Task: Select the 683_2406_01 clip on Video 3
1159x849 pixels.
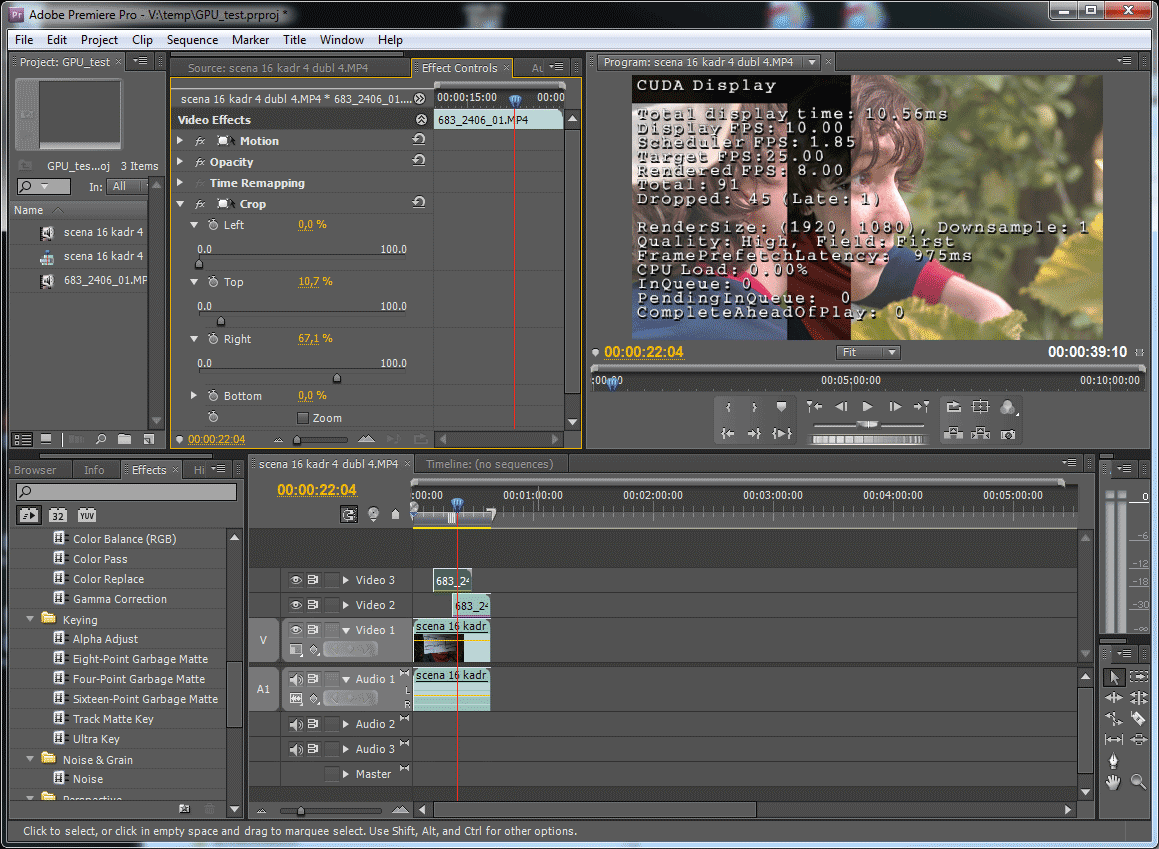Action: coord(452,580)
